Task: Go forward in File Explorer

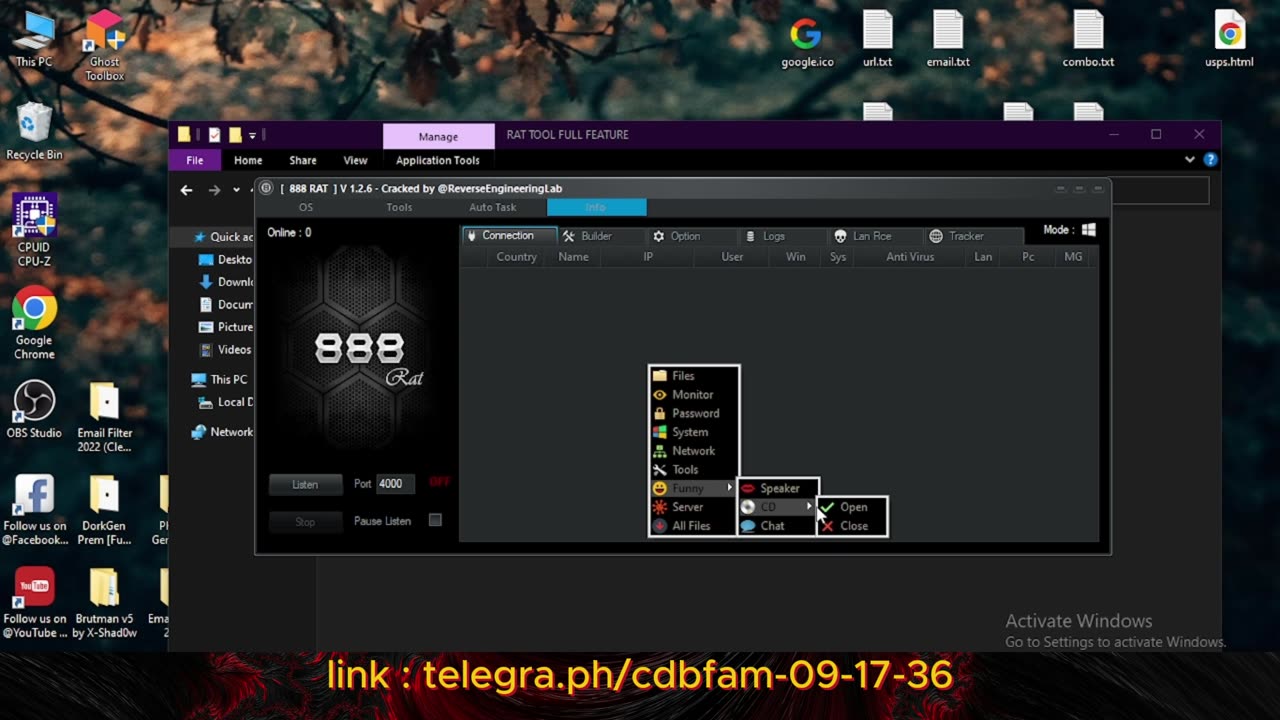Action: [x=214, y=190]
